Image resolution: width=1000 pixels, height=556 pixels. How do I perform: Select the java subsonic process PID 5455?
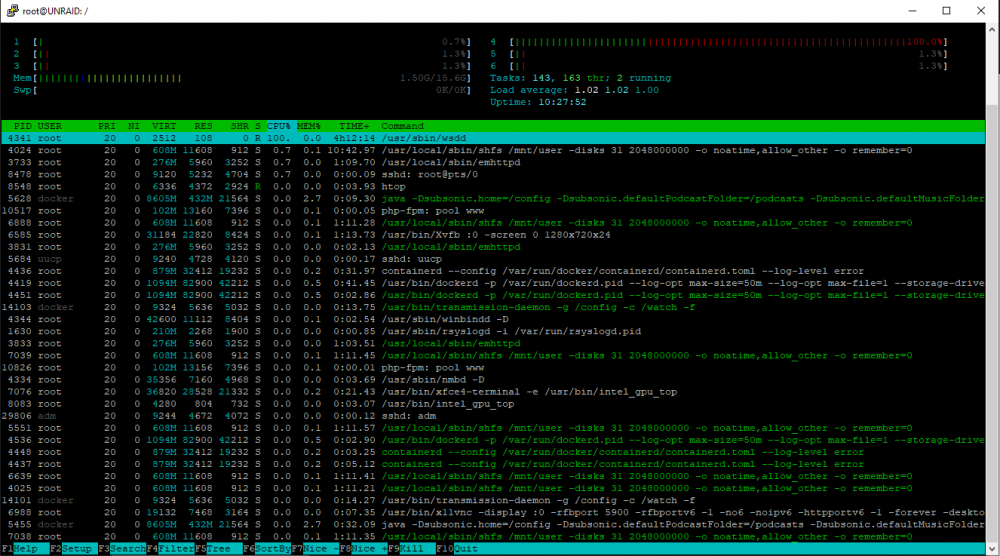pos(493,525)
